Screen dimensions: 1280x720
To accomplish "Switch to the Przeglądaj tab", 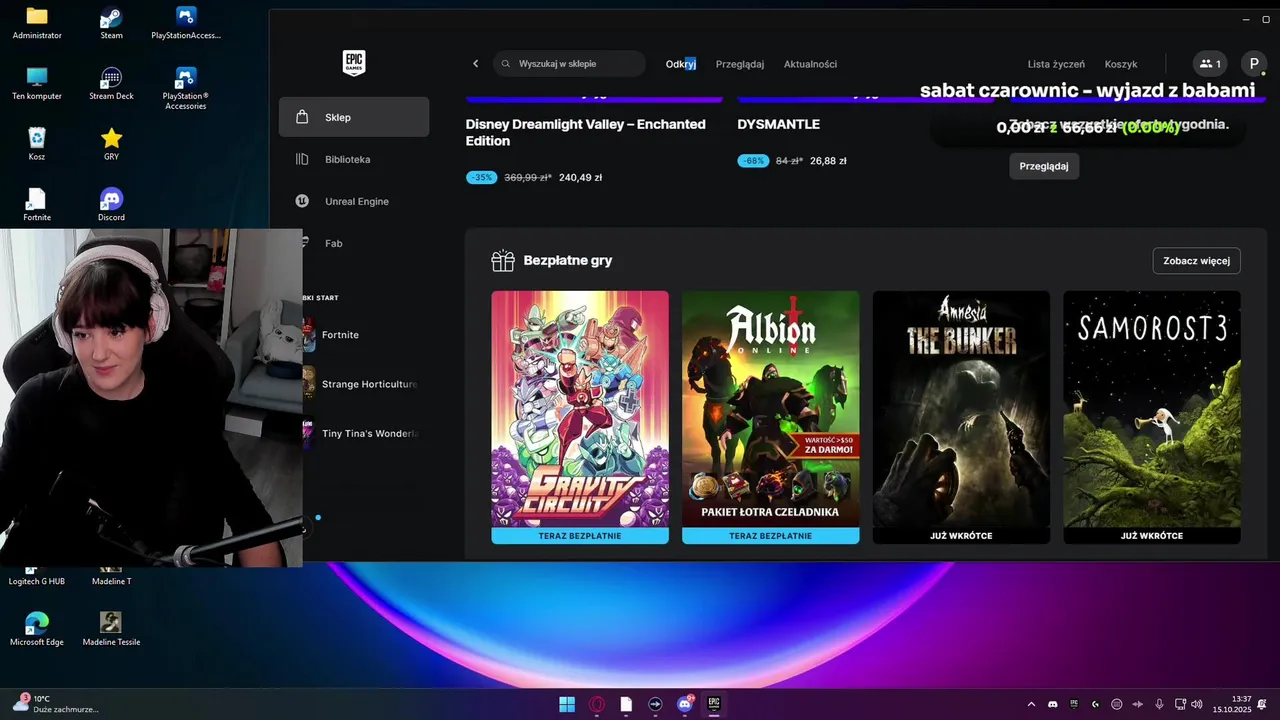I will [x=740, y=64].
